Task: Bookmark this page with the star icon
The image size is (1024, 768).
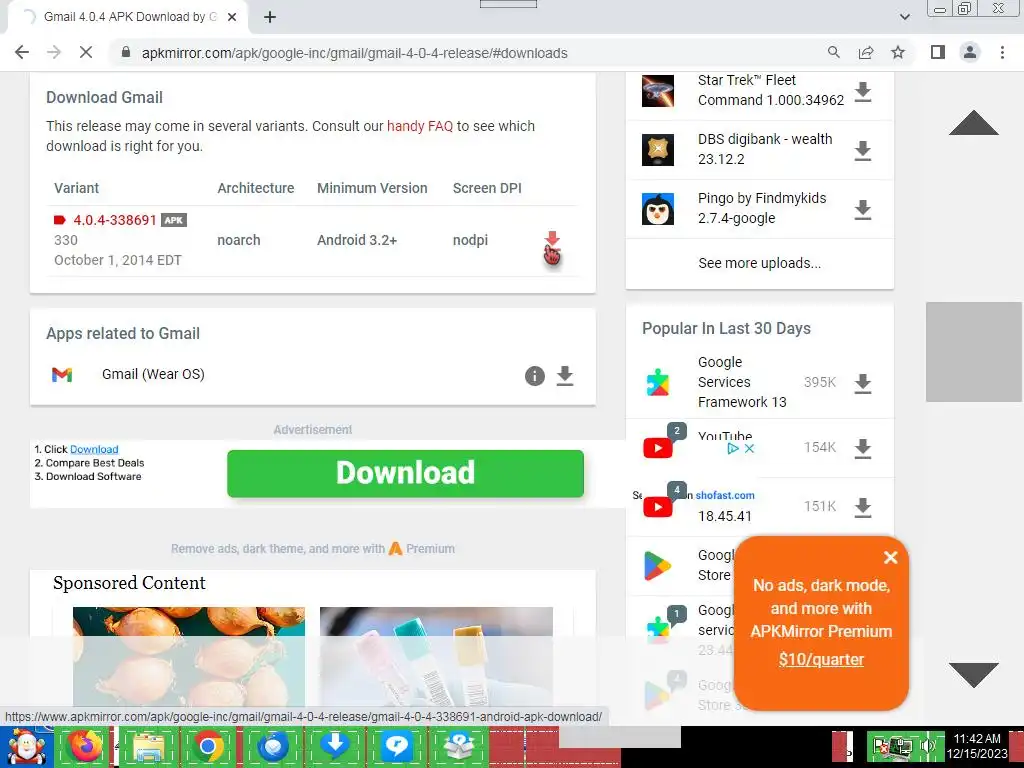Action: pos(898,52)
